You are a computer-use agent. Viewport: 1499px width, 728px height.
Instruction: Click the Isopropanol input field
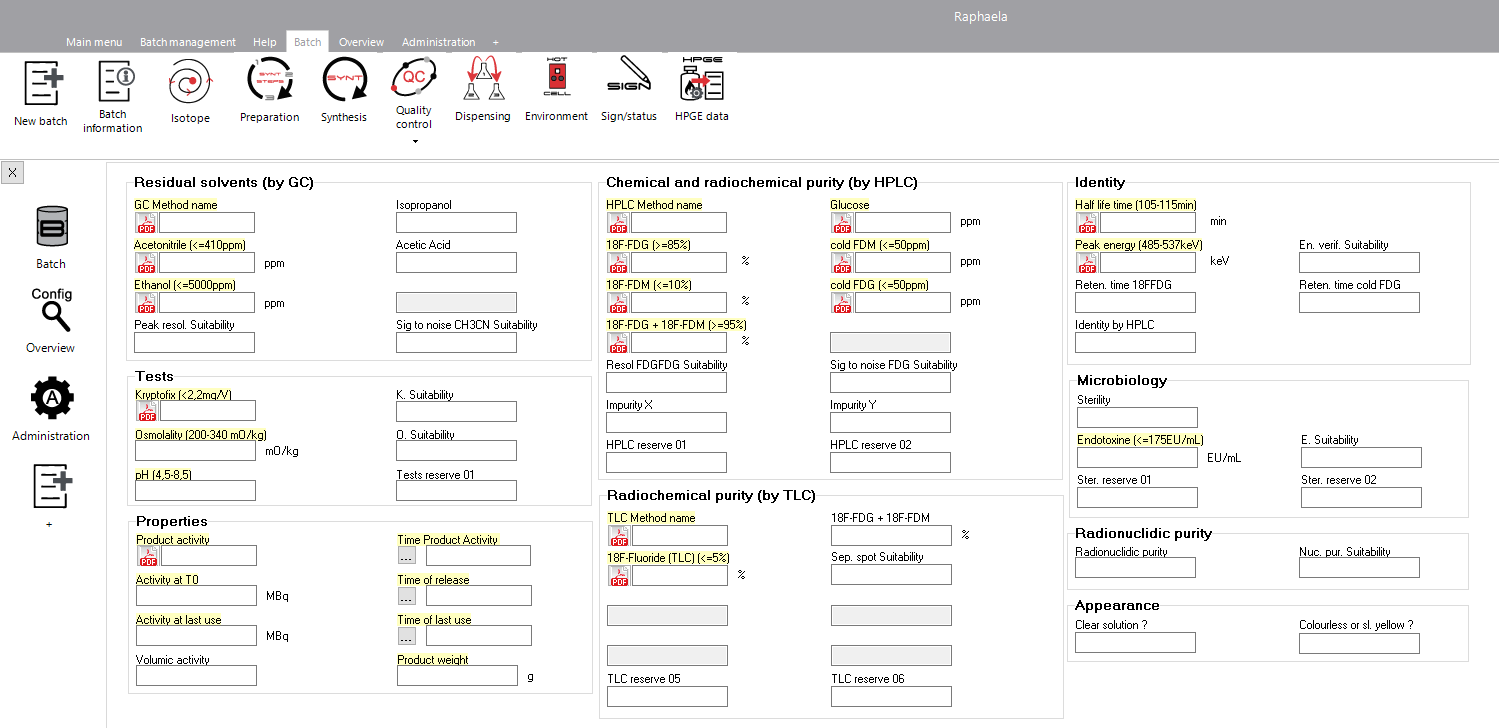pyautogui.click(x=457, y=222)
